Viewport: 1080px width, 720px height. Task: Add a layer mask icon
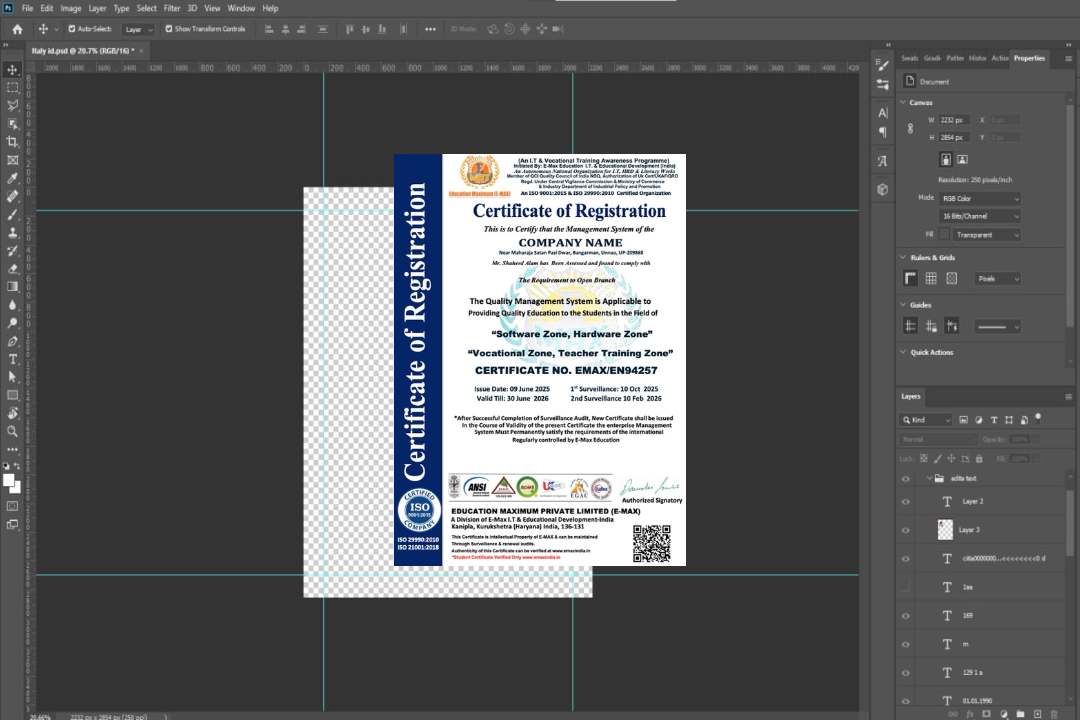click(986, 714)
